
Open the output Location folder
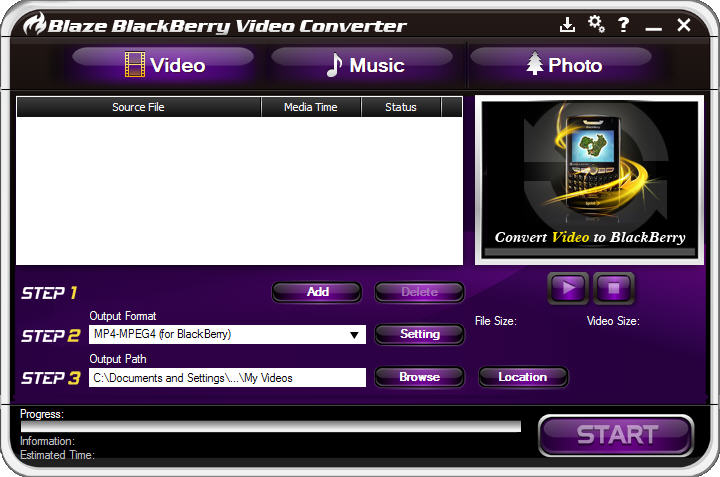pos(523,377)
